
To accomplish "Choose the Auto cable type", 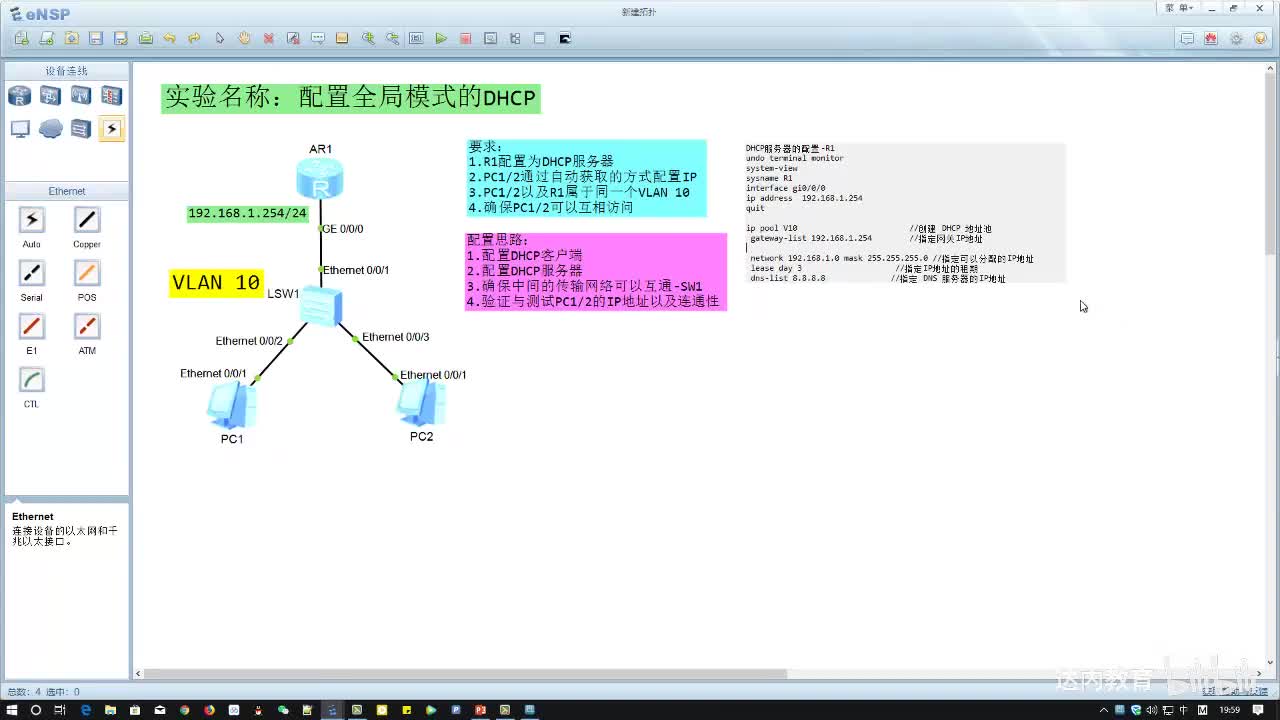I will pyautogui.click(x=32, y=220).
